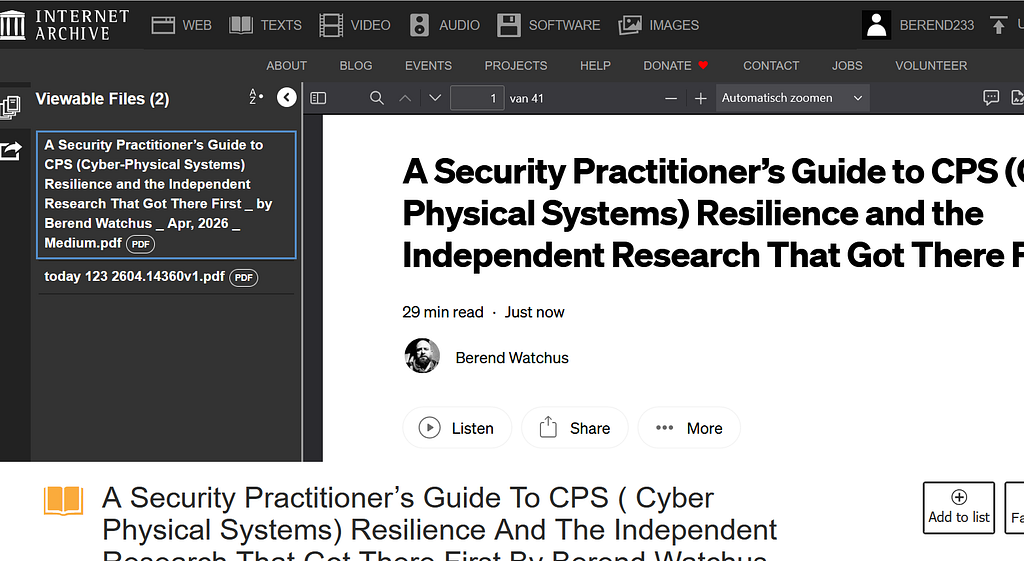
Task: Click the comment annotation icon
Action: click(991, 98)
